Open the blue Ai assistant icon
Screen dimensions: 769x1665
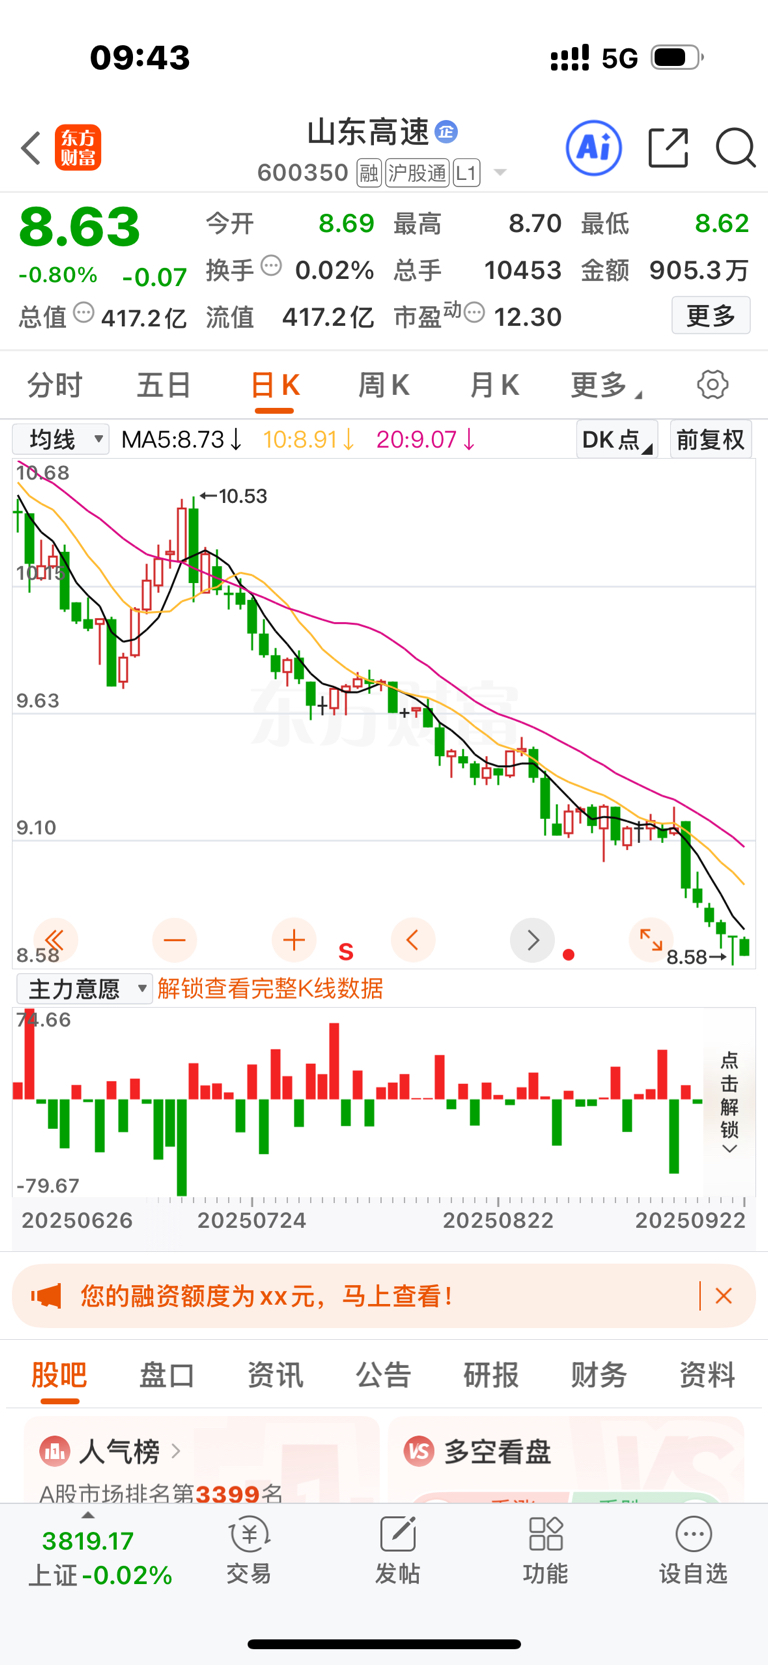(594, 148)
